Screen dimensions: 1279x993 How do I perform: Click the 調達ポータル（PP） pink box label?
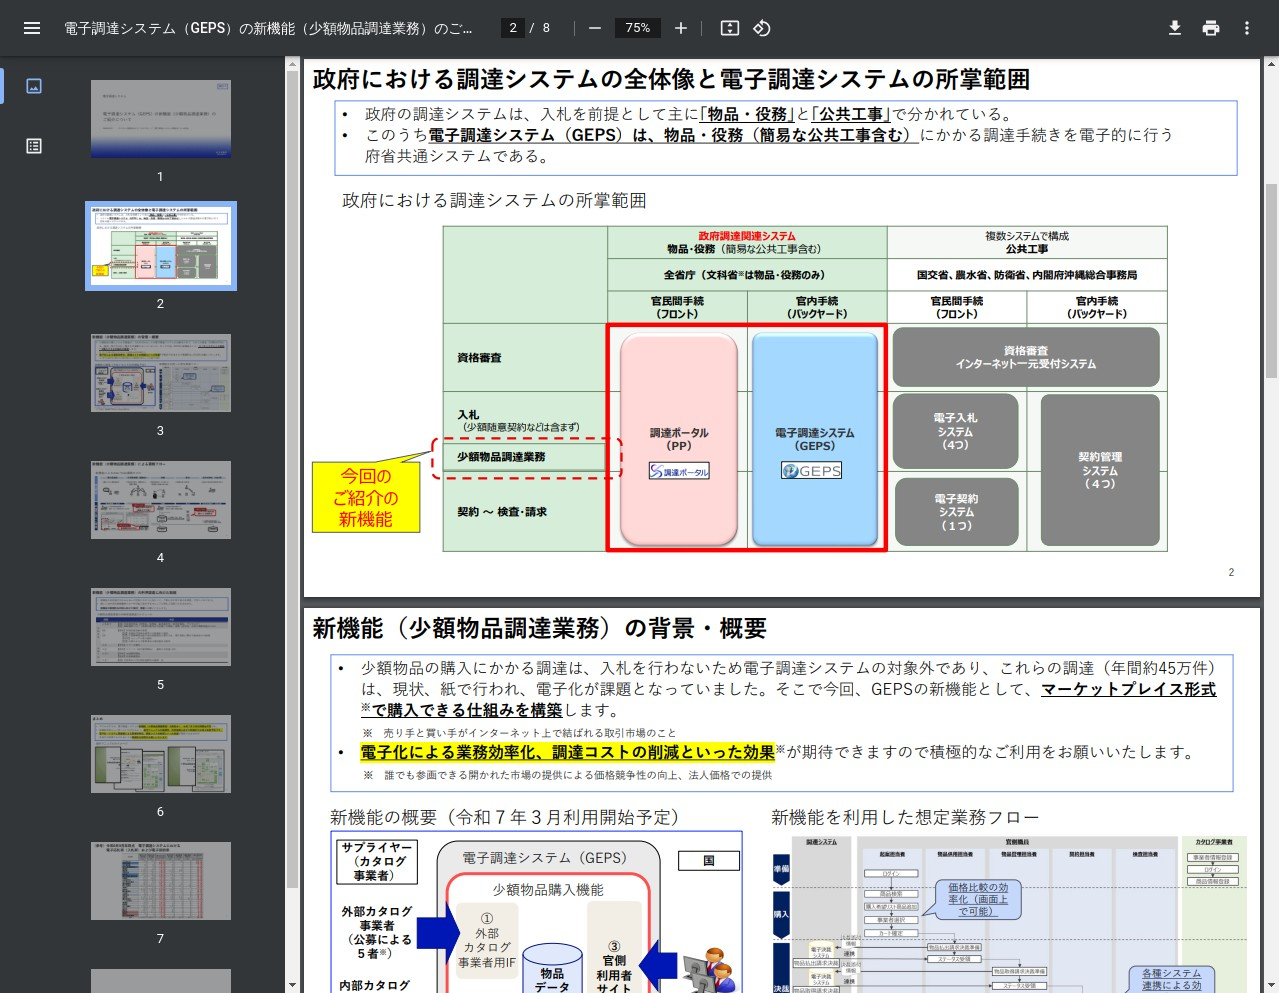point(679,439)
